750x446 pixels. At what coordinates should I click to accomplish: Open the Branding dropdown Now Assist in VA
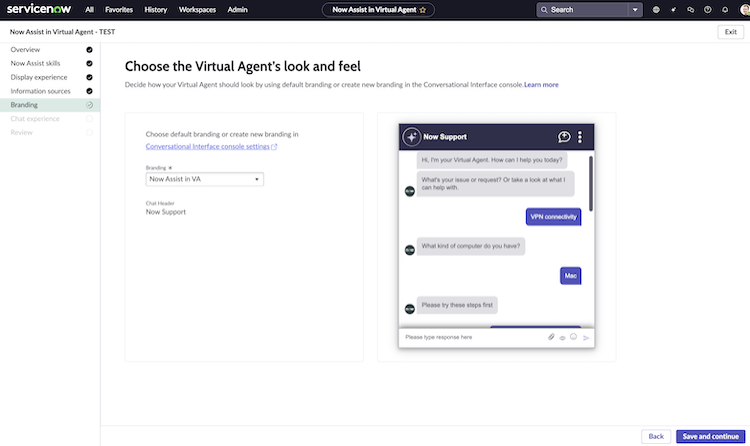tap(205, 179)
